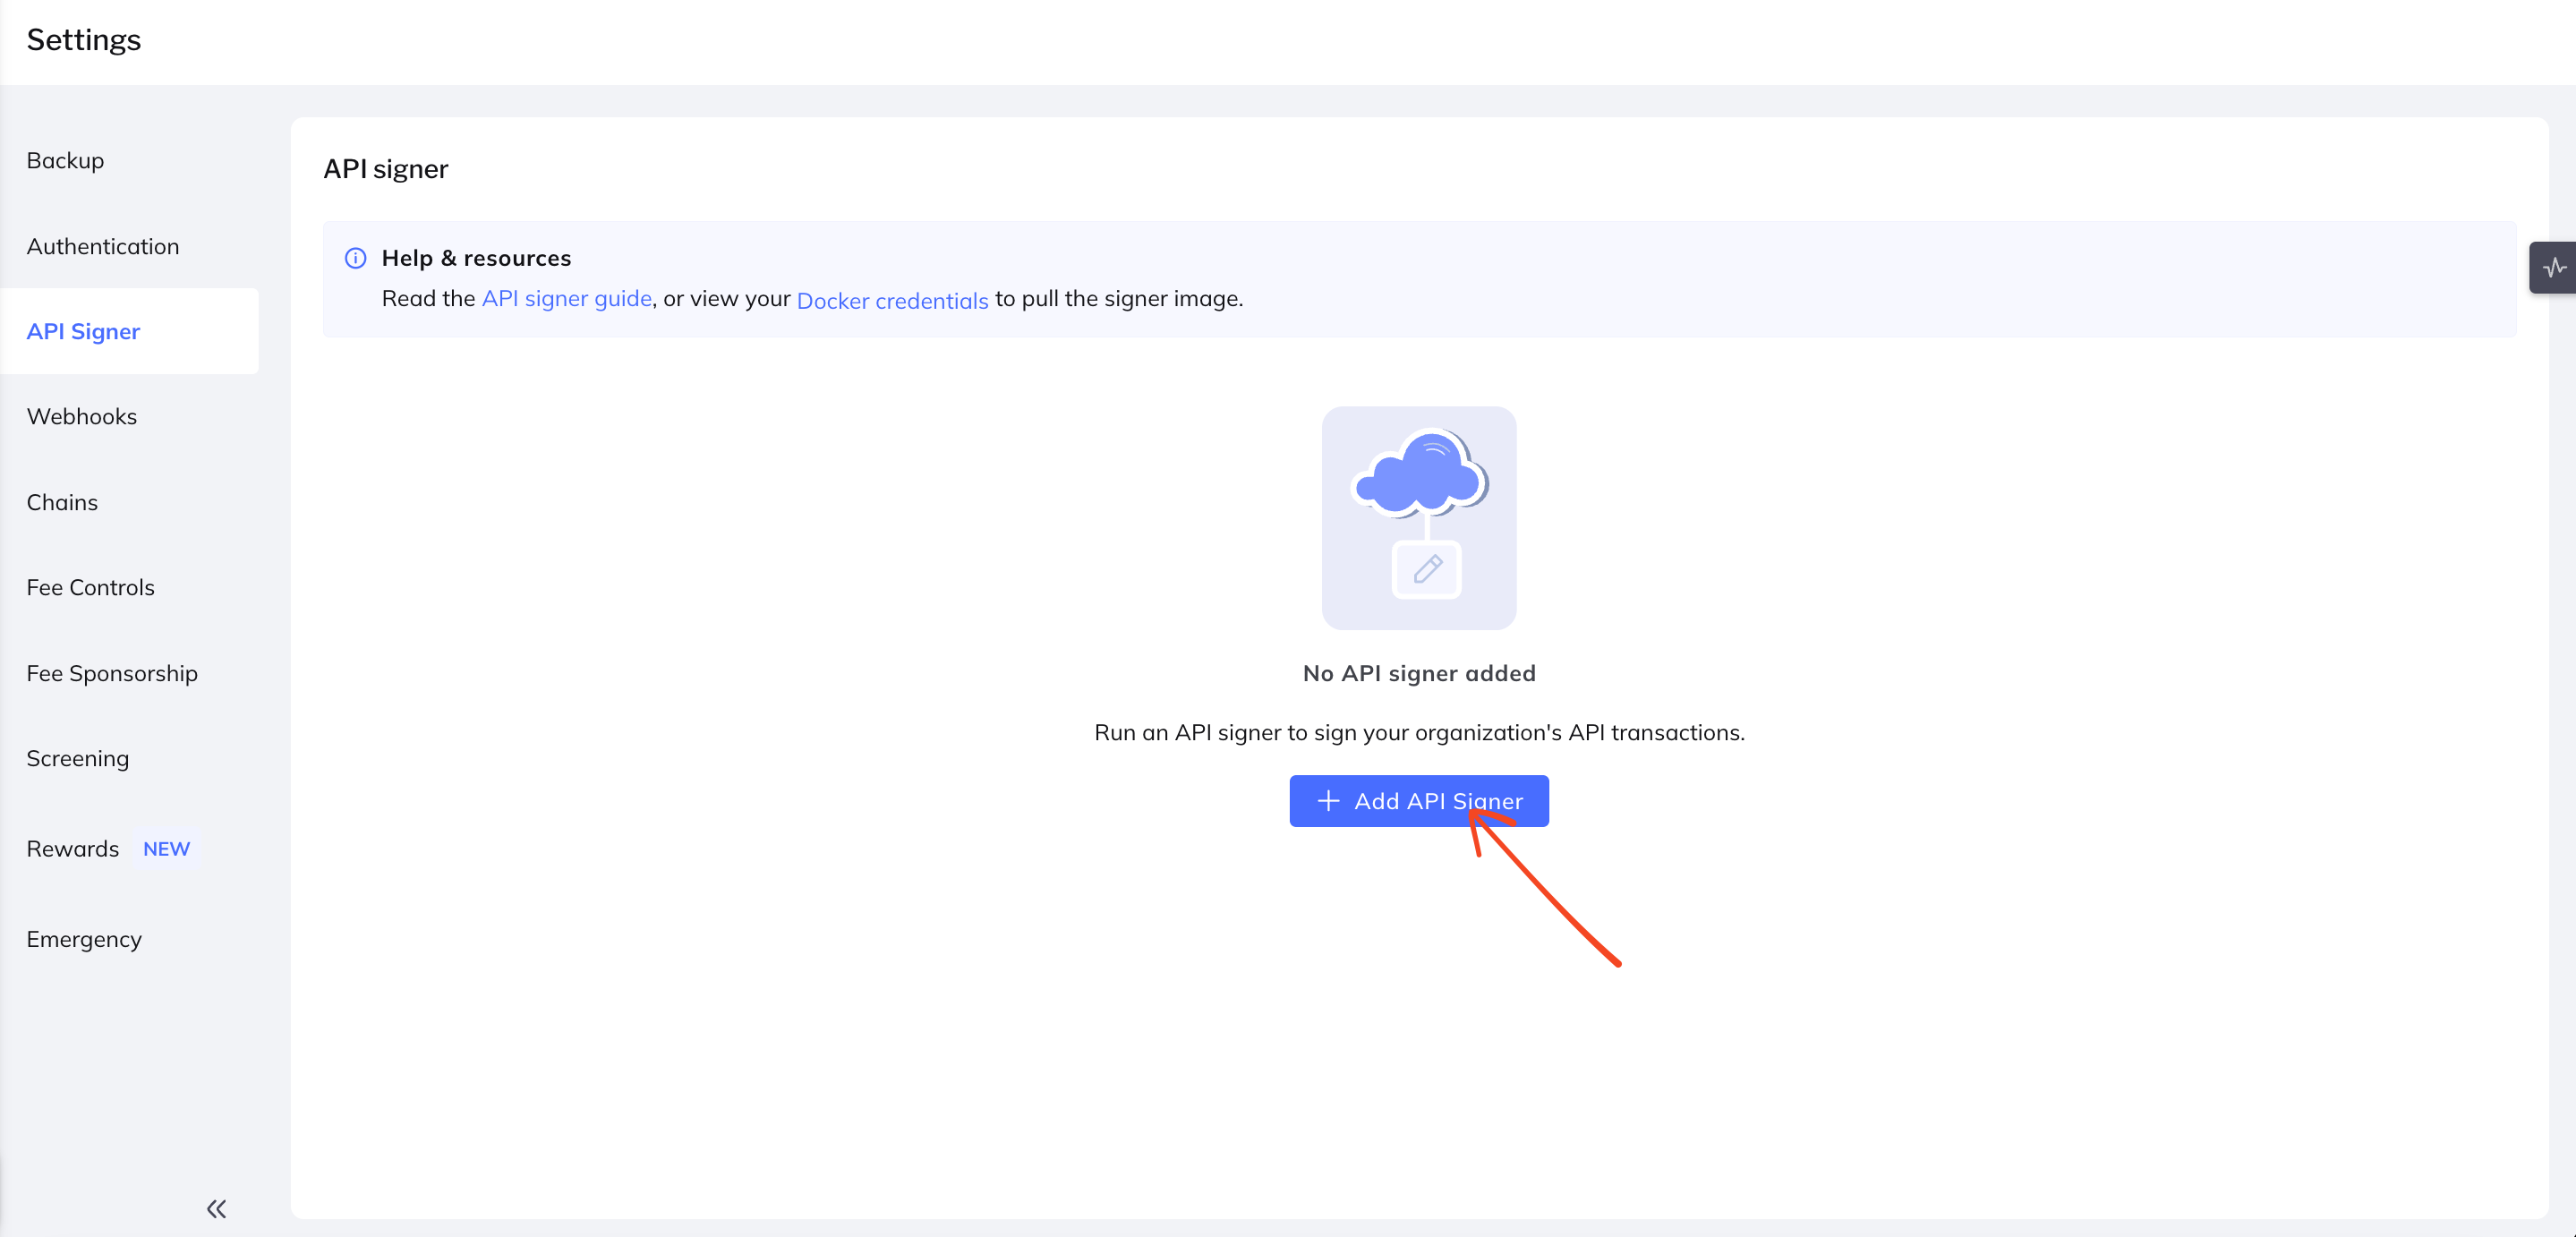The image size is (2576, 1237).
Task: Open Fee Controls settings
Action: coord(91,587)
